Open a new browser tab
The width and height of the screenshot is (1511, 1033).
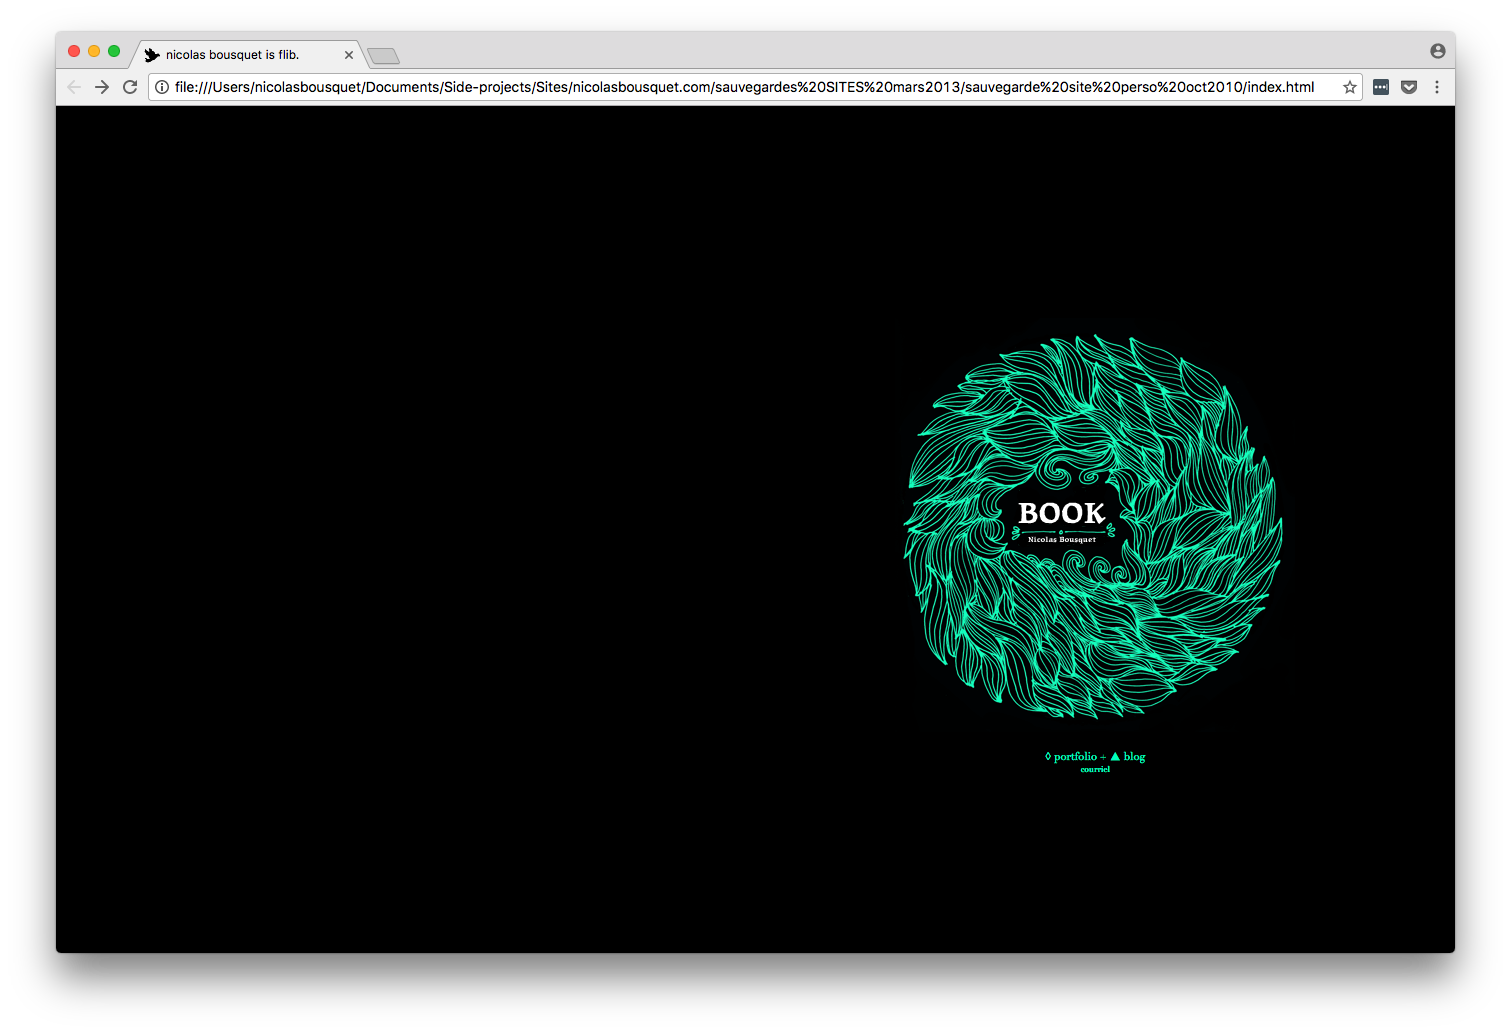(x=383, y=56)
